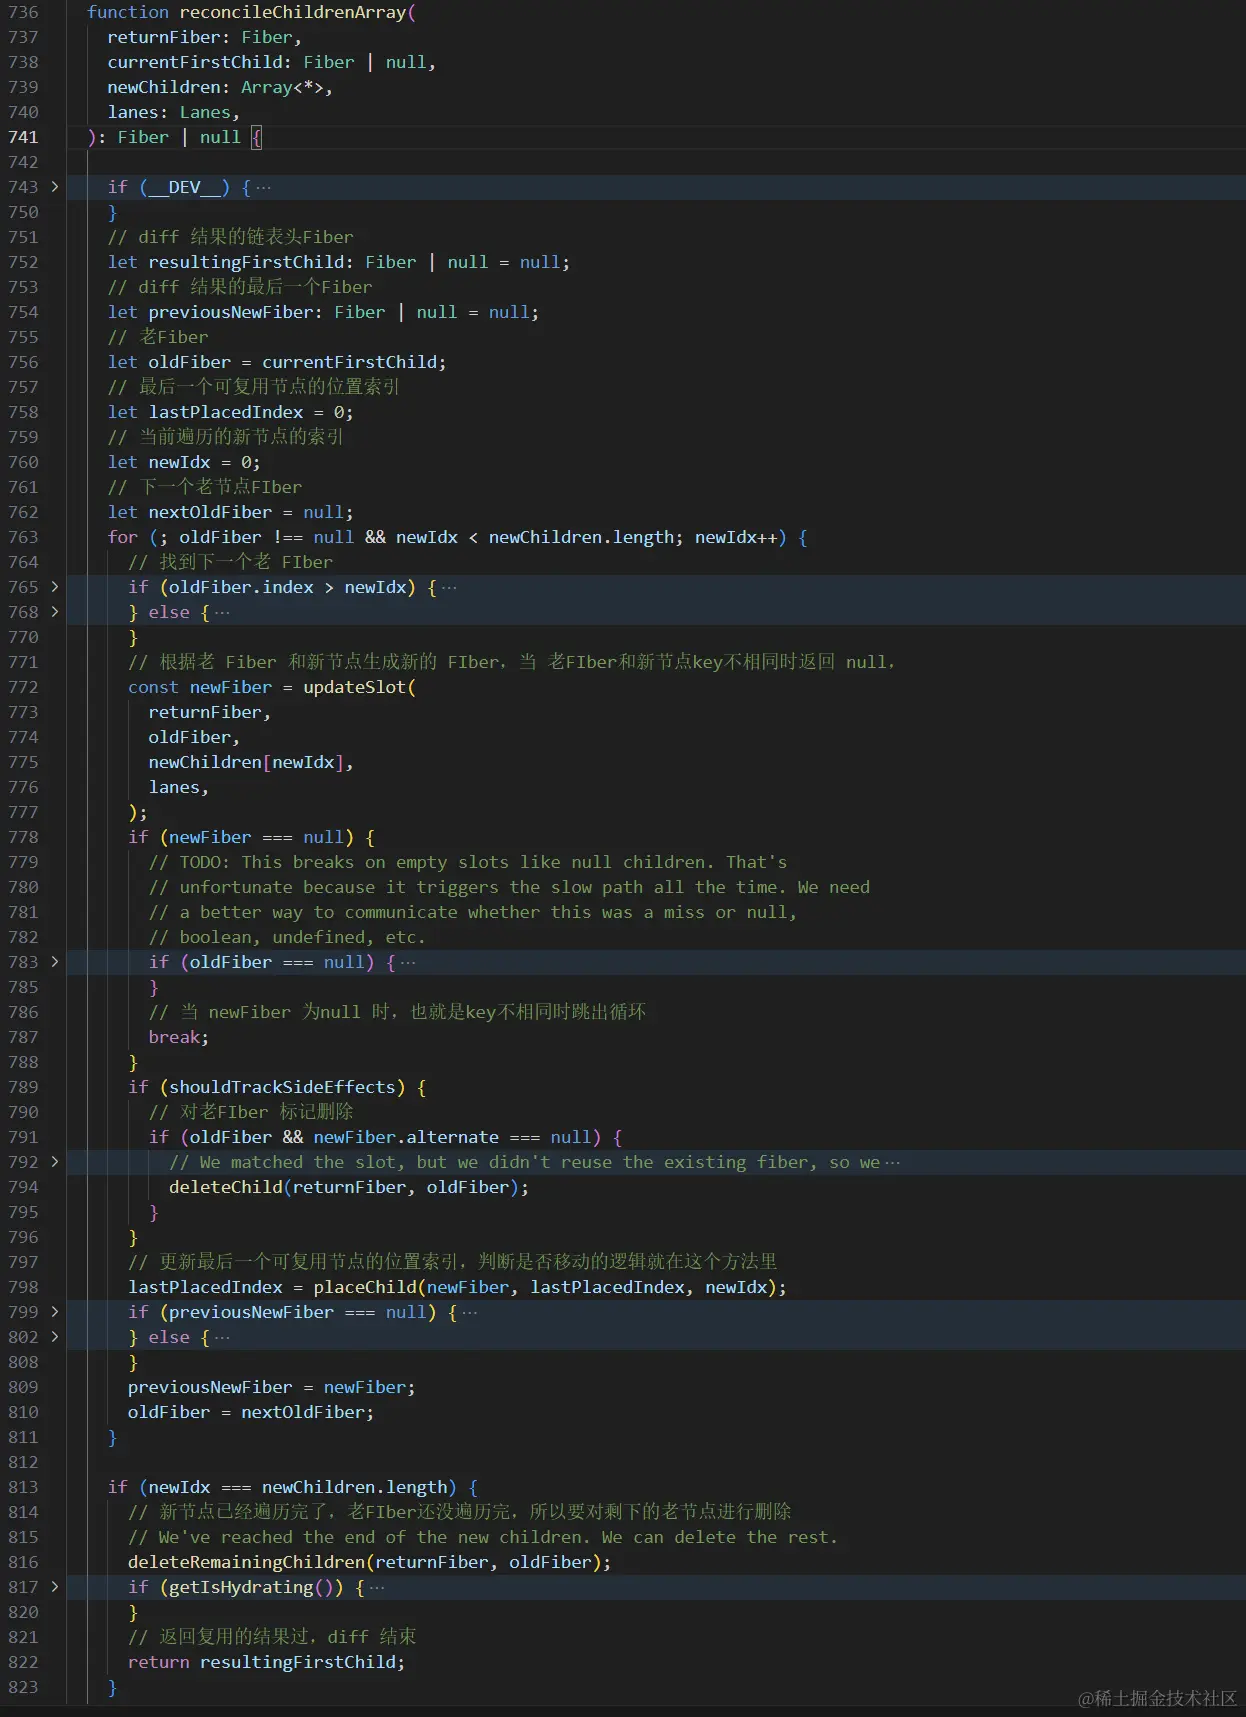
Task: Click shouldTrackSideEffects condition
Action: tap(282, 1087)
